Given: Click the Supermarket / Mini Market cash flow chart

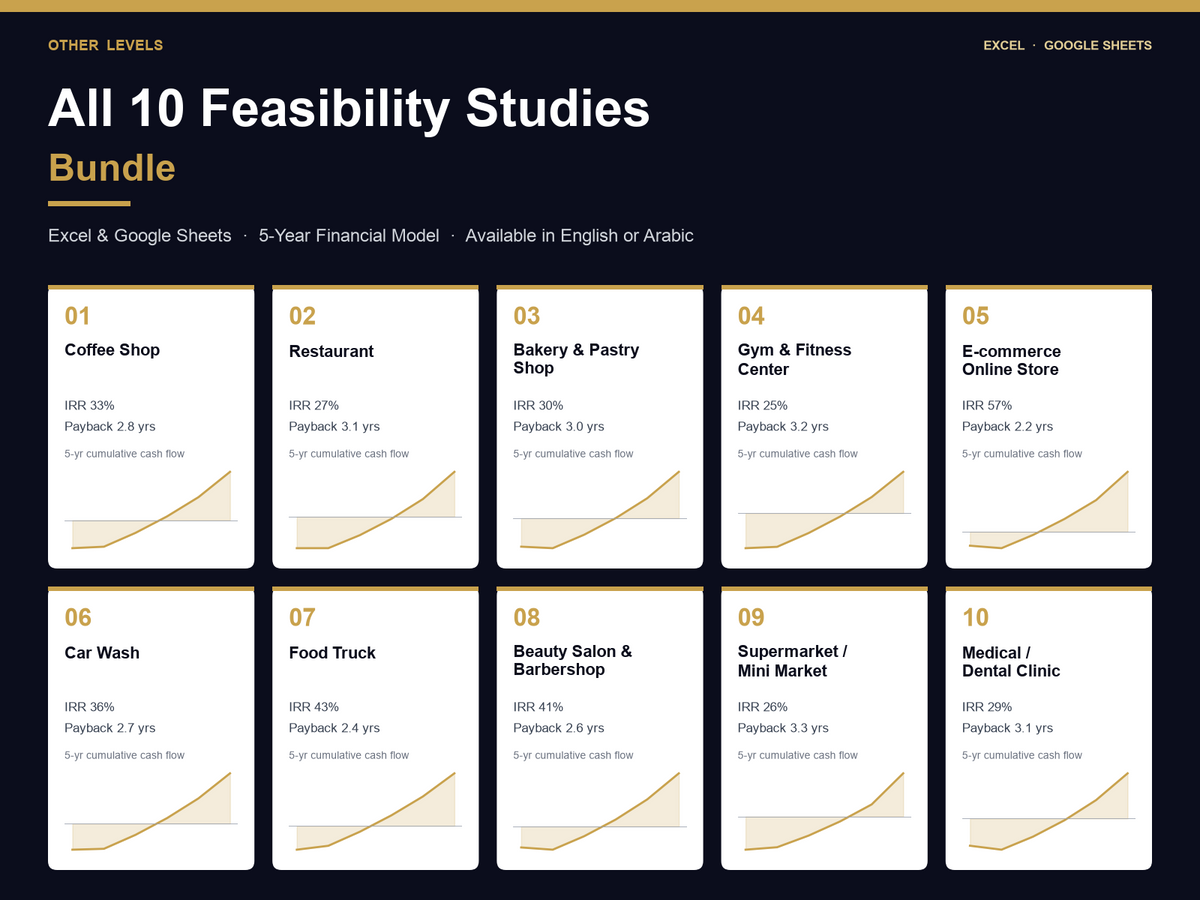Looking at the screenshot, I should (824, 811).
